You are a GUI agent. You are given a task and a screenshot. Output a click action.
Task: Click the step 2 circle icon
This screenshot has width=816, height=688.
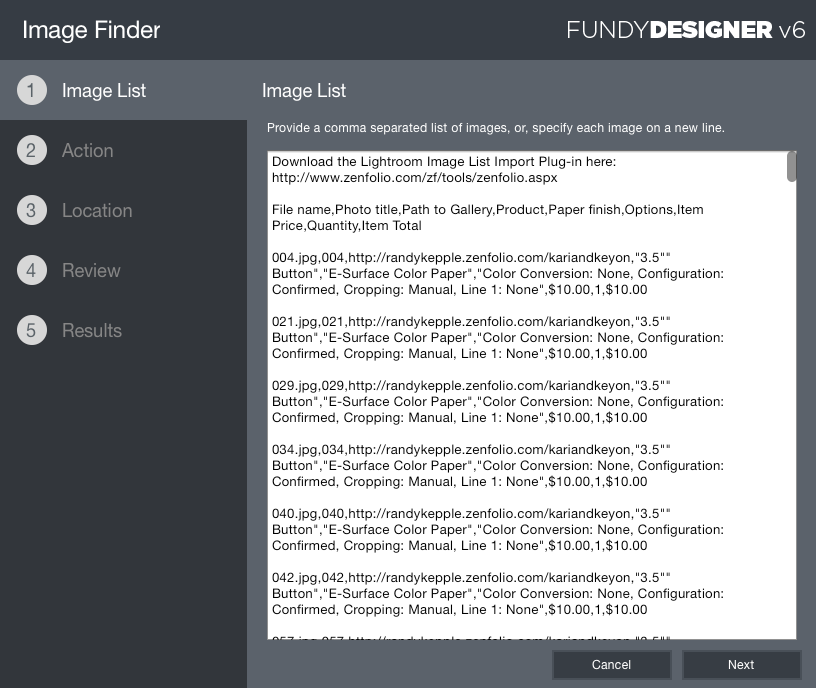pyautogui.click(x=32, y=150)
